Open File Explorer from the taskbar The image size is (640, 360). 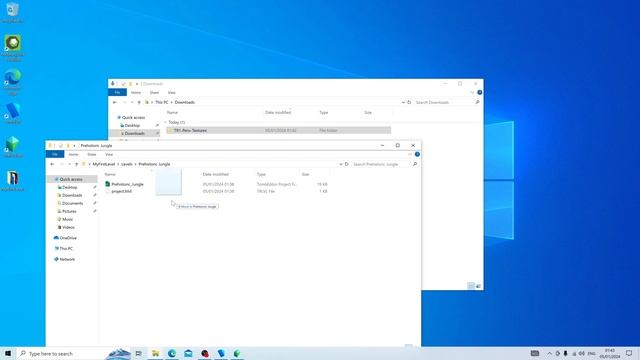coord(156,353)
